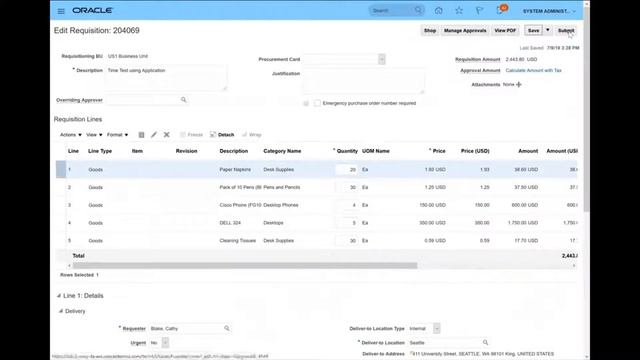Viewport: 640px width, 360px height.
Task: Go to the Home icon
Action: (x=438, y=11)
